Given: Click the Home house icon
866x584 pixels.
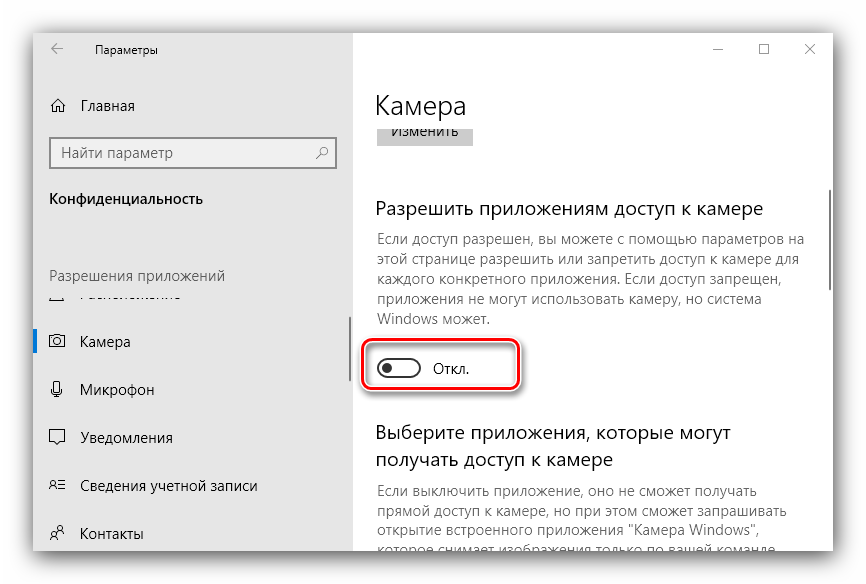Looking at the screenshot, I should pos(58,106).
